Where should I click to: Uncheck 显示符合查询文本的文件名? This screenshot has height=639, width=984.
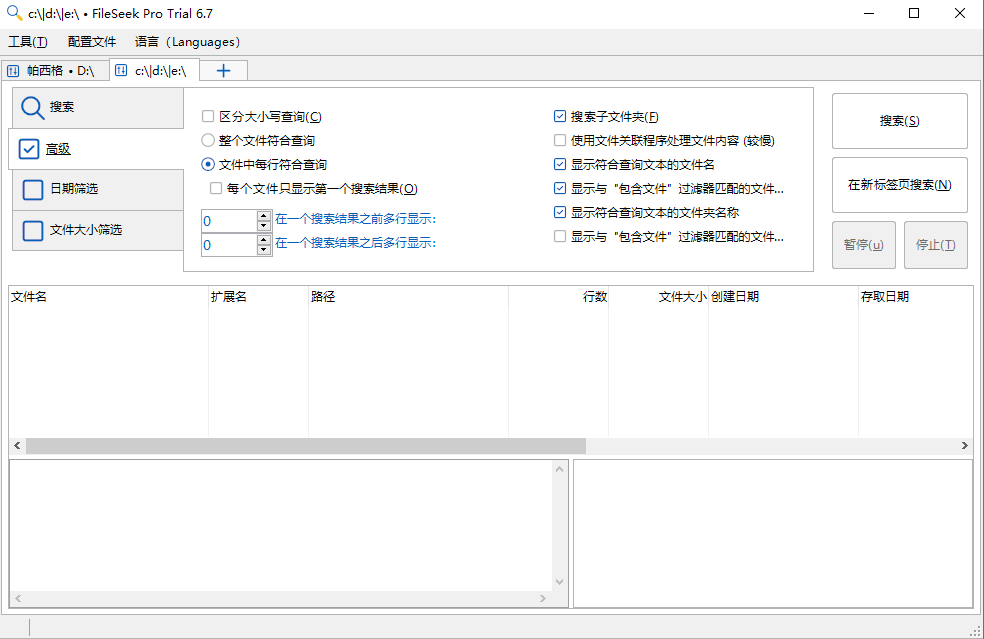(560, 164)
